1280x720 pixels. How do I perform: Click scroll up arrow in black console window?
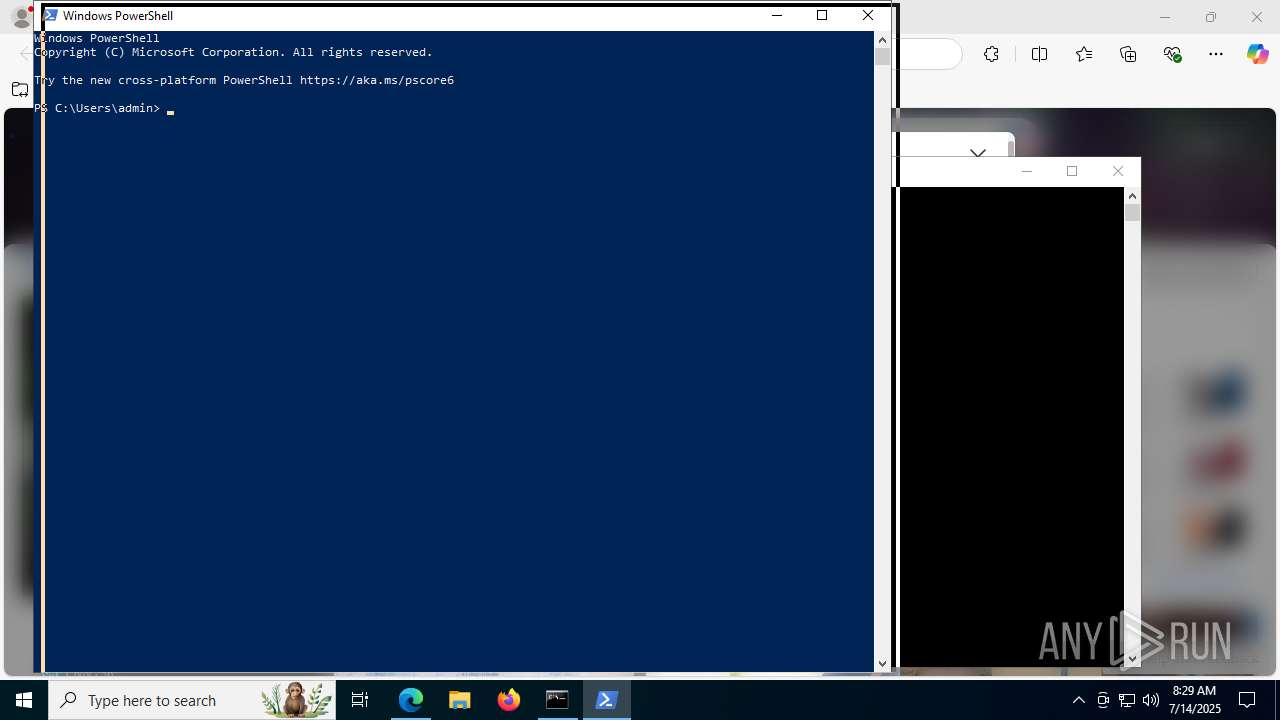tap(1132, 196)
